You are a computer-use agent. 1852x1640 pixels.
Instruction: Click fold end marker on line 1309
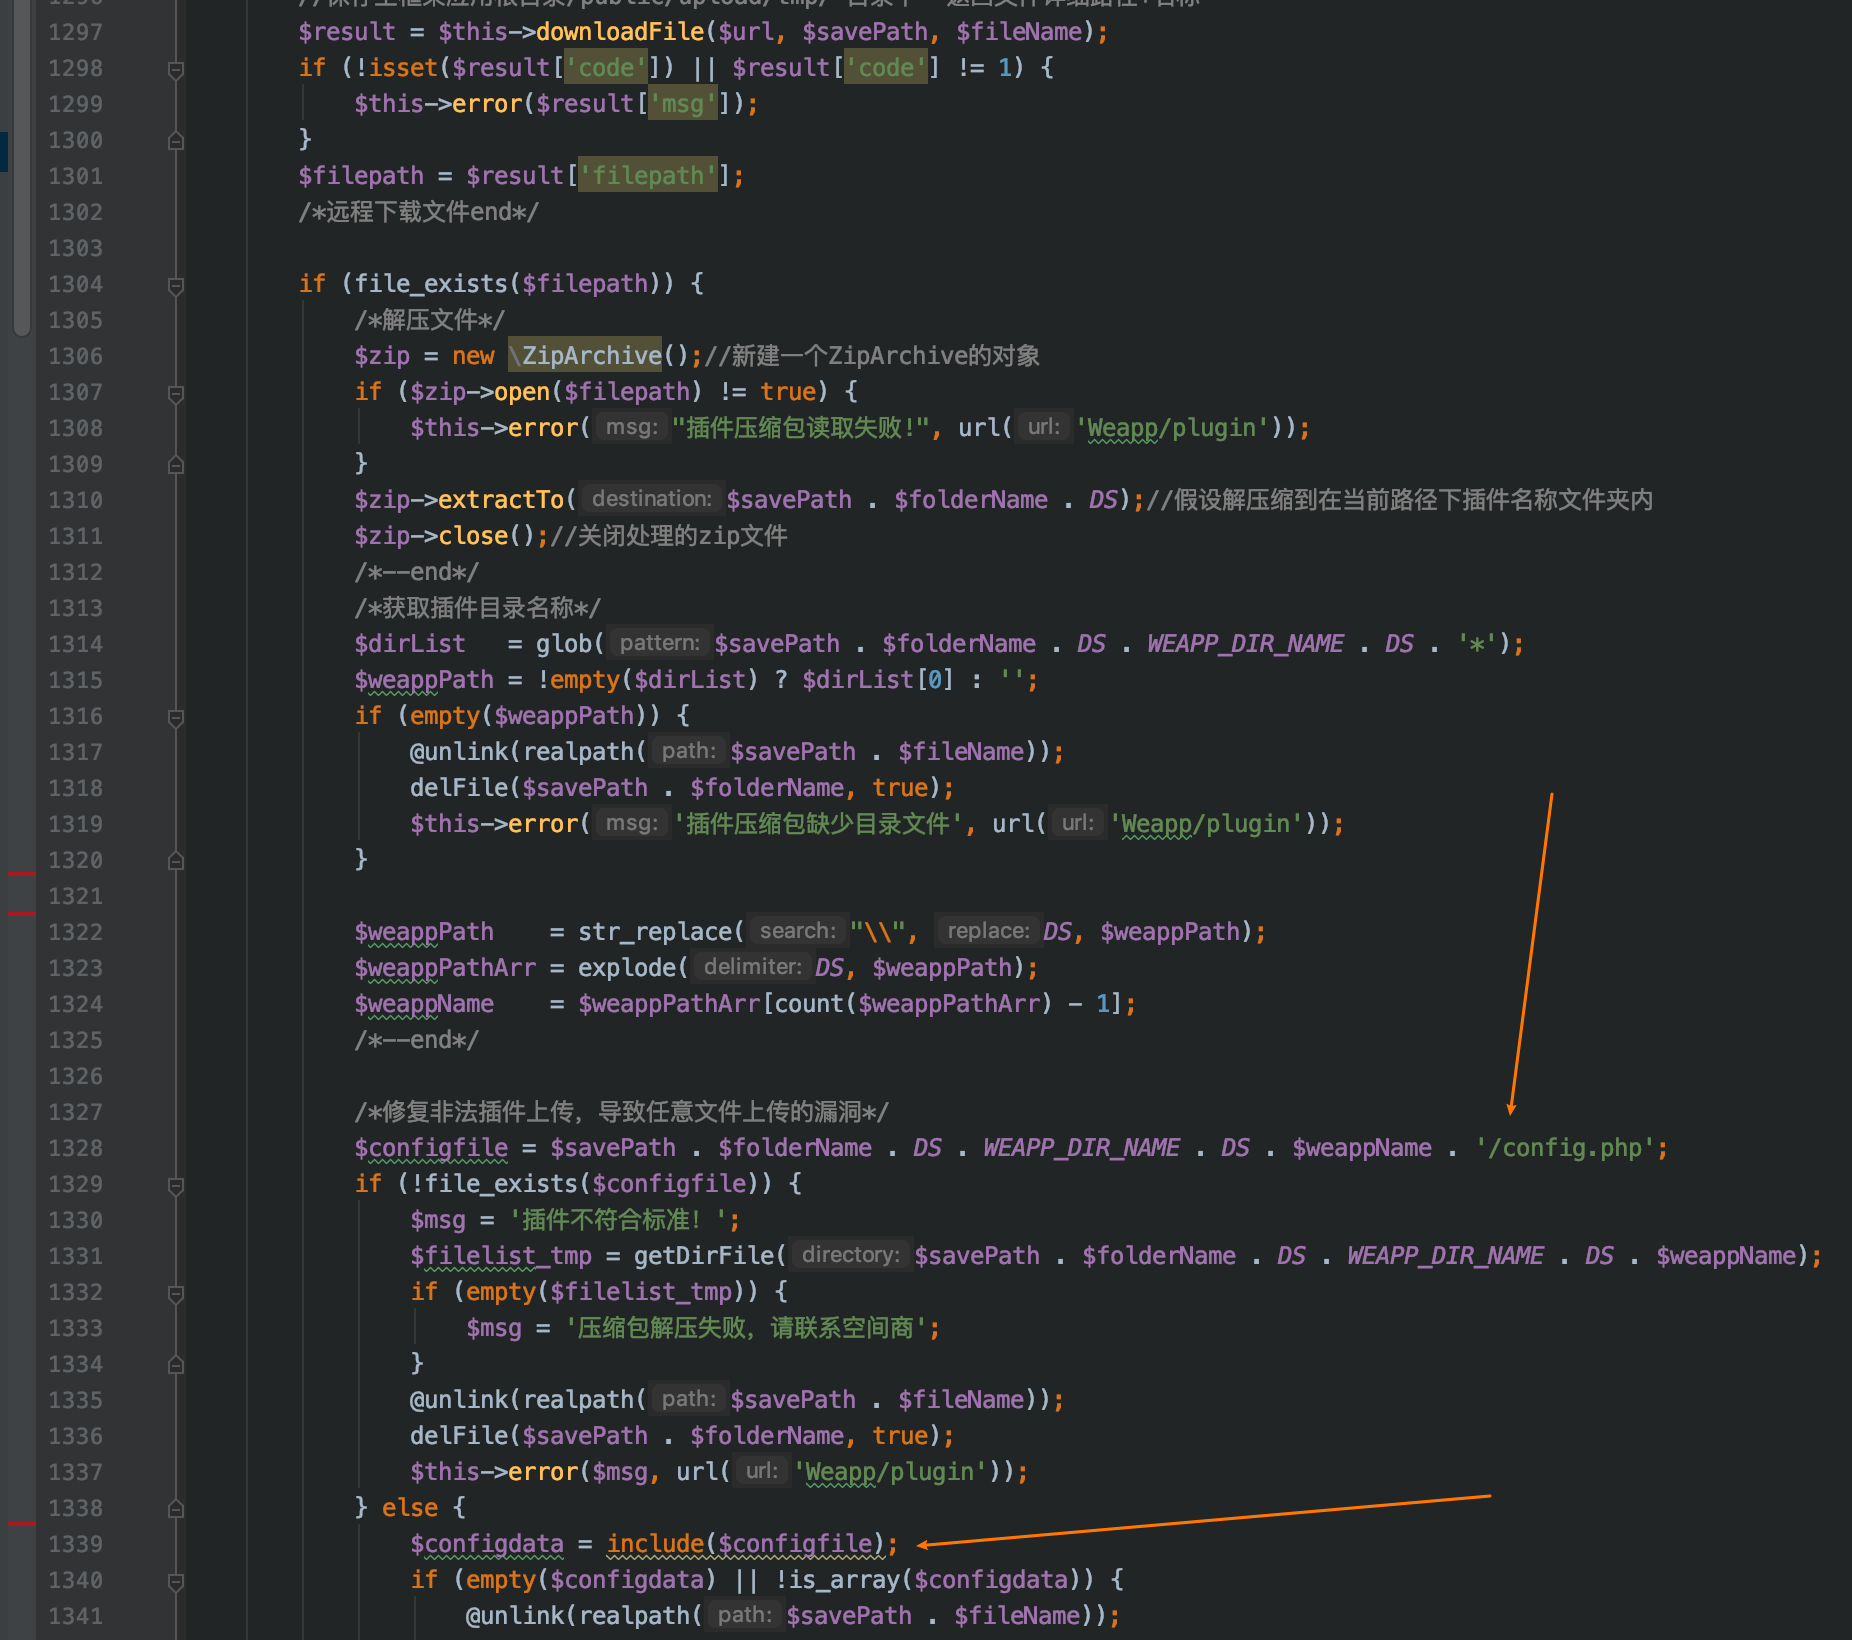176,465
